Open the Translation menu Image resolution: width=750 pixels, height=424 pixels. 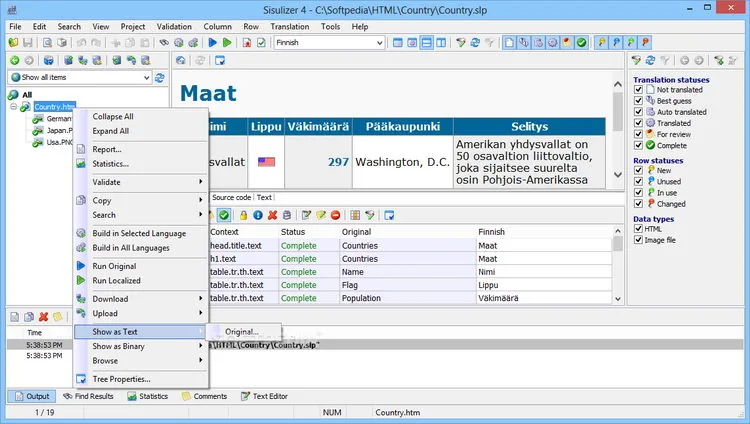click(x=290, y=27)
